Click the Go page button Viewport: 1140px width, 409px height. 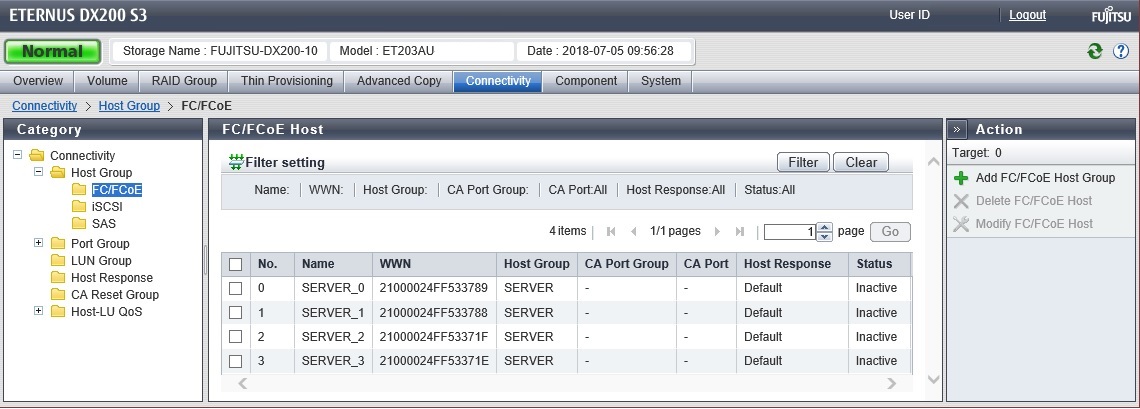click(890, 232)
